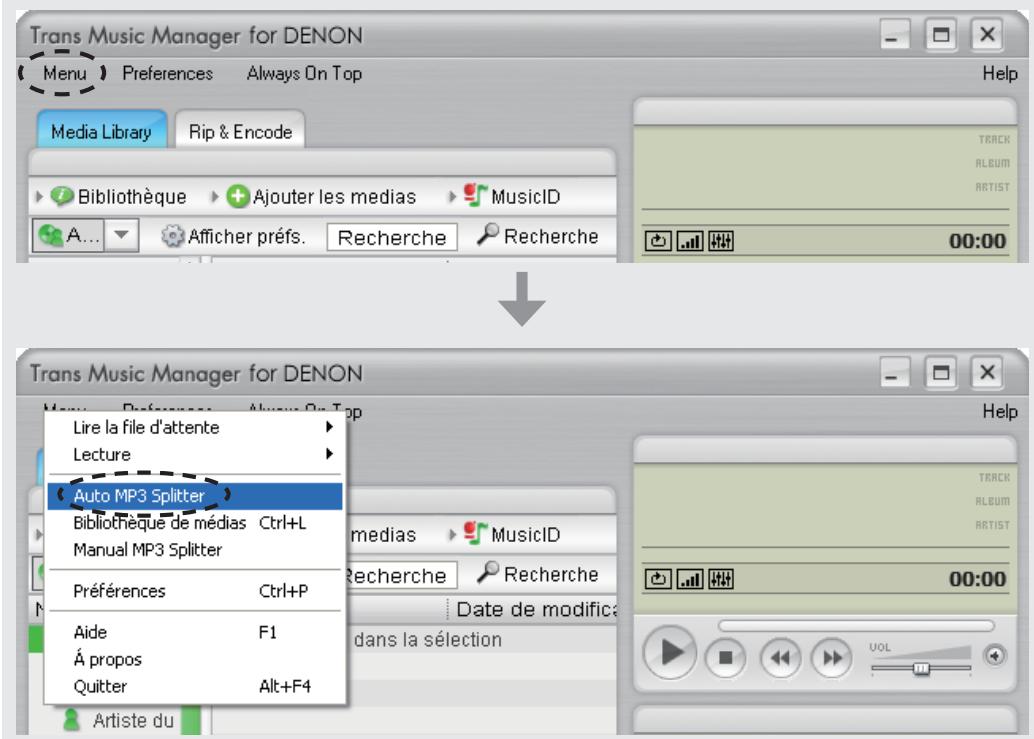Click MusicID icon in upper window
This screenshot has height=739, width=1034.
475,195
